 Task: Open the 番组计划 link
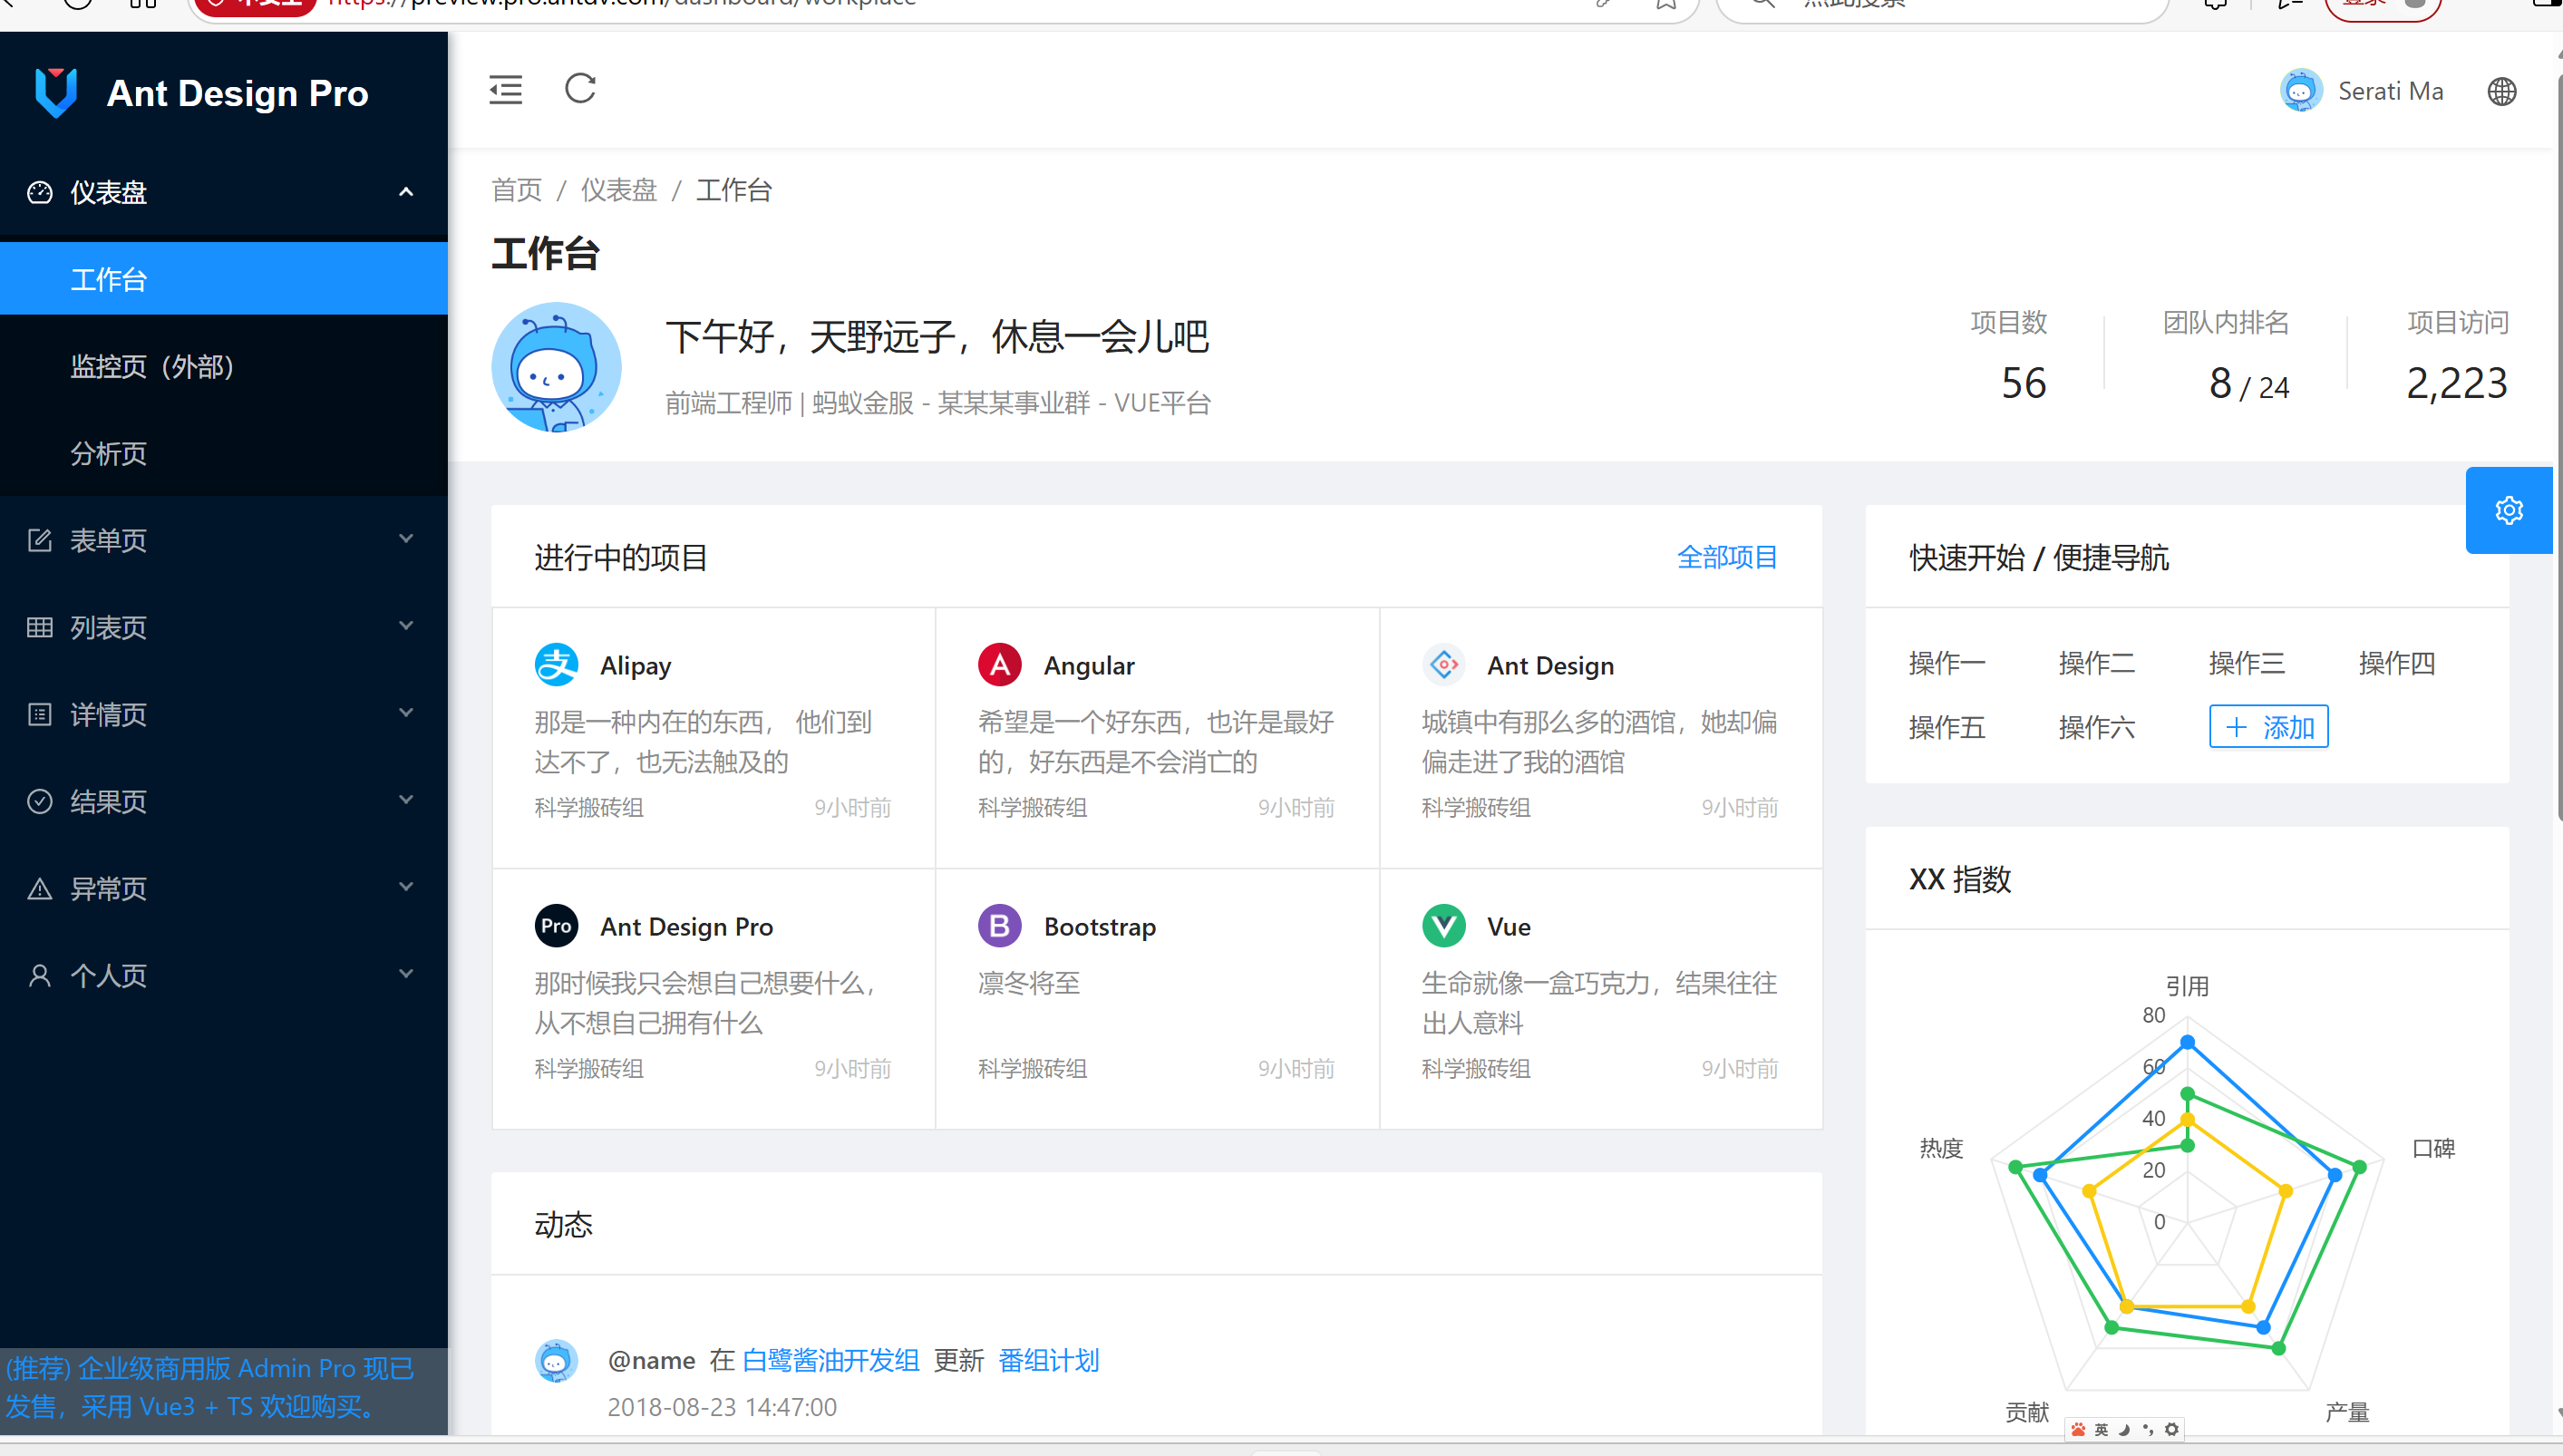pyautogui.click(x=1049, y=1360)
